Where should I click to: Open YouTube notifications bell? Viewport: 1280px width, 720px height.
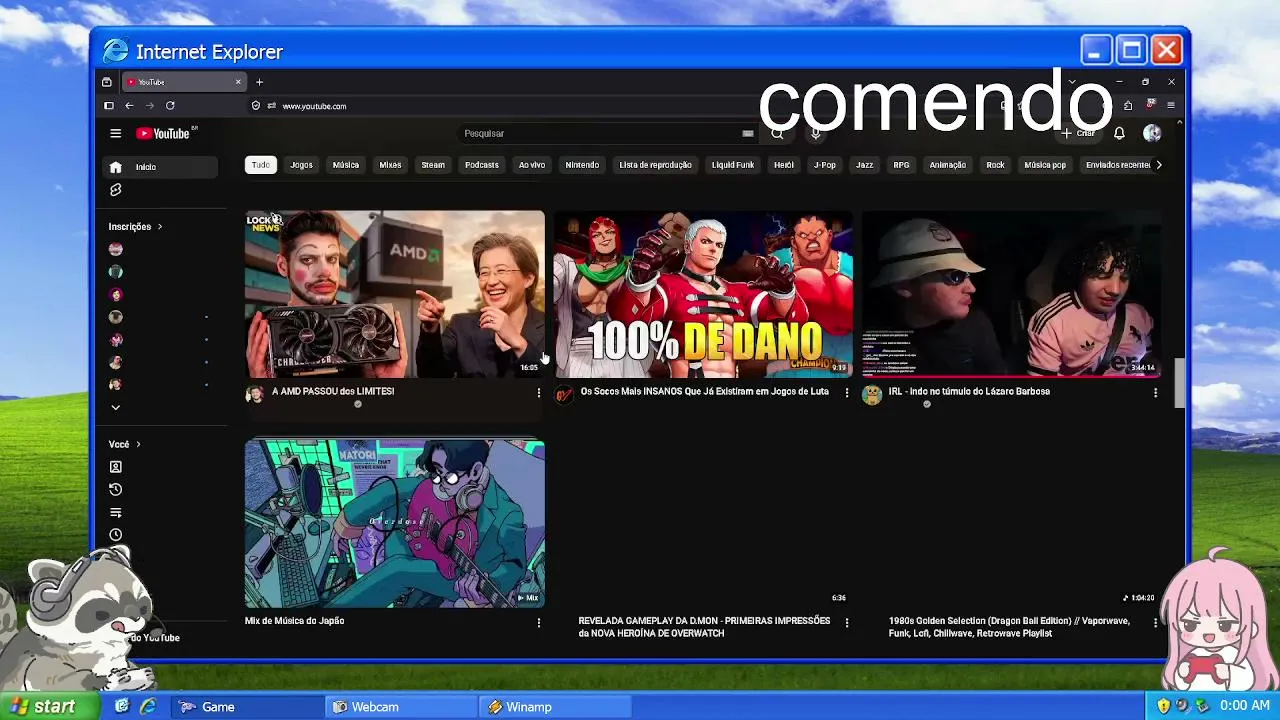1119,133
